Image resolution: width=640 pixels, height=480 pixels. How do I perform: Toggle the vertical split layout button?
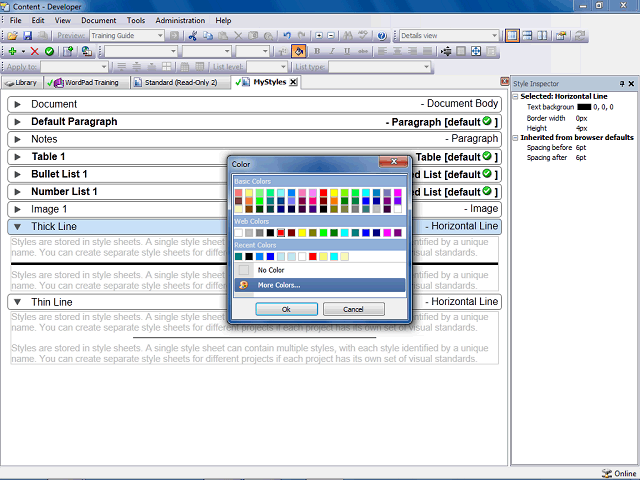coord(542,36)
